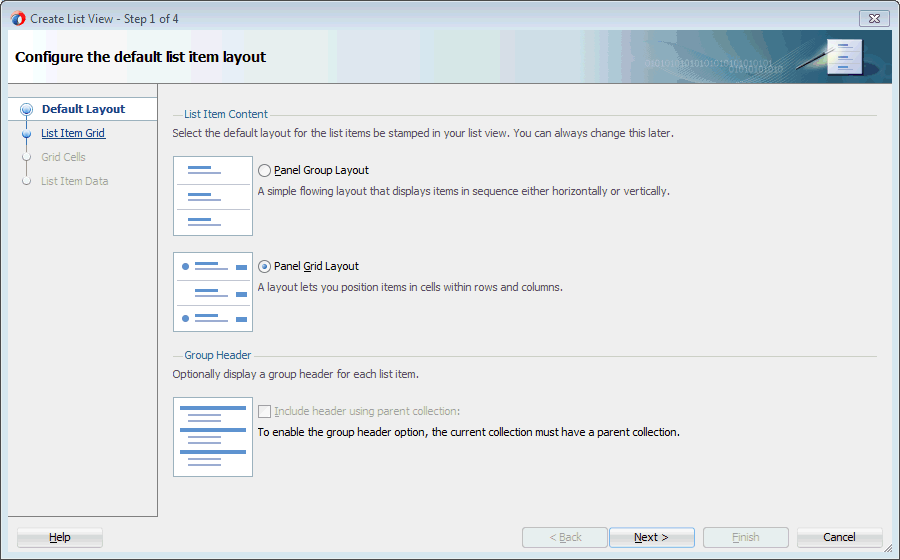The image size is (900, 560).
Task: Go to the List Item Grid step
Action: point(73,133)
